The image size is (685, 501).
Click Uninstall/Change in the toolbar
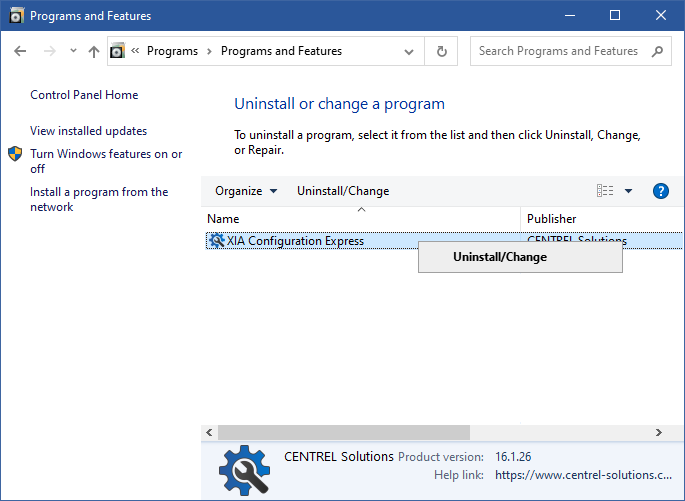pos(343,191)
